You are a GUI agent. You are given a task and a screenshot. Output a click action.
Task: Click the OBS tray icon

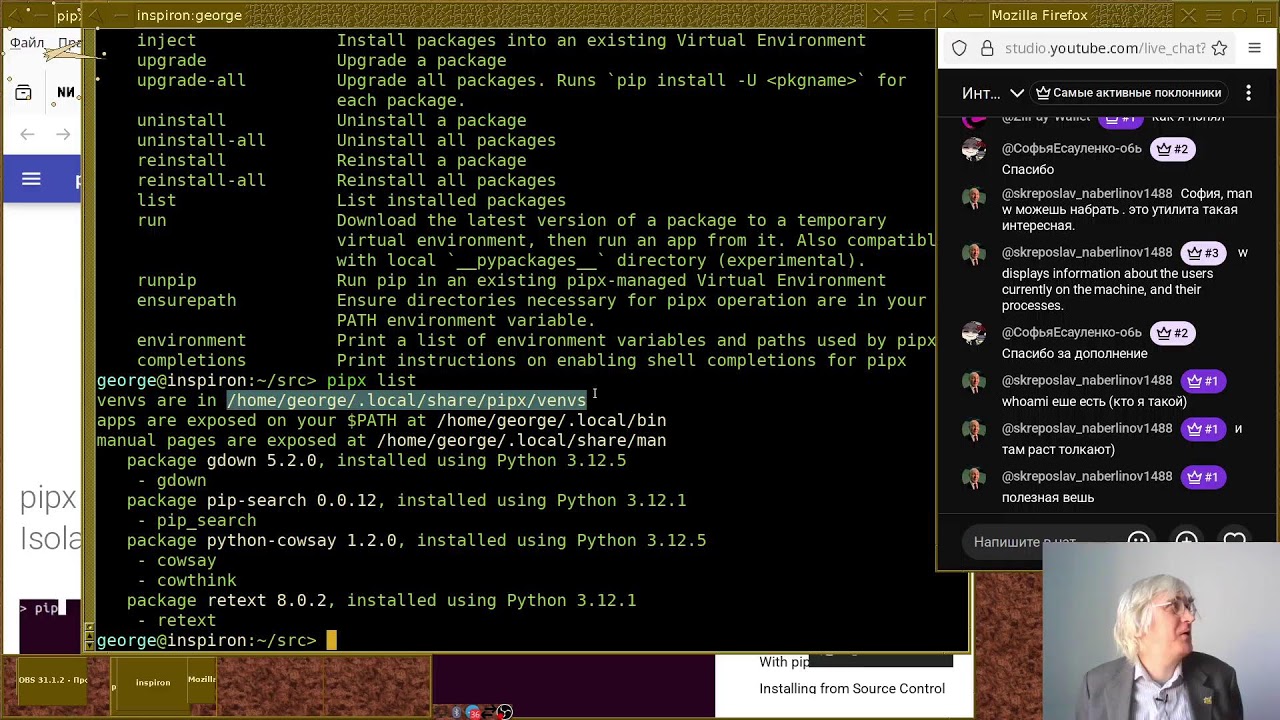pyautogui.click(x=505, y=712)
